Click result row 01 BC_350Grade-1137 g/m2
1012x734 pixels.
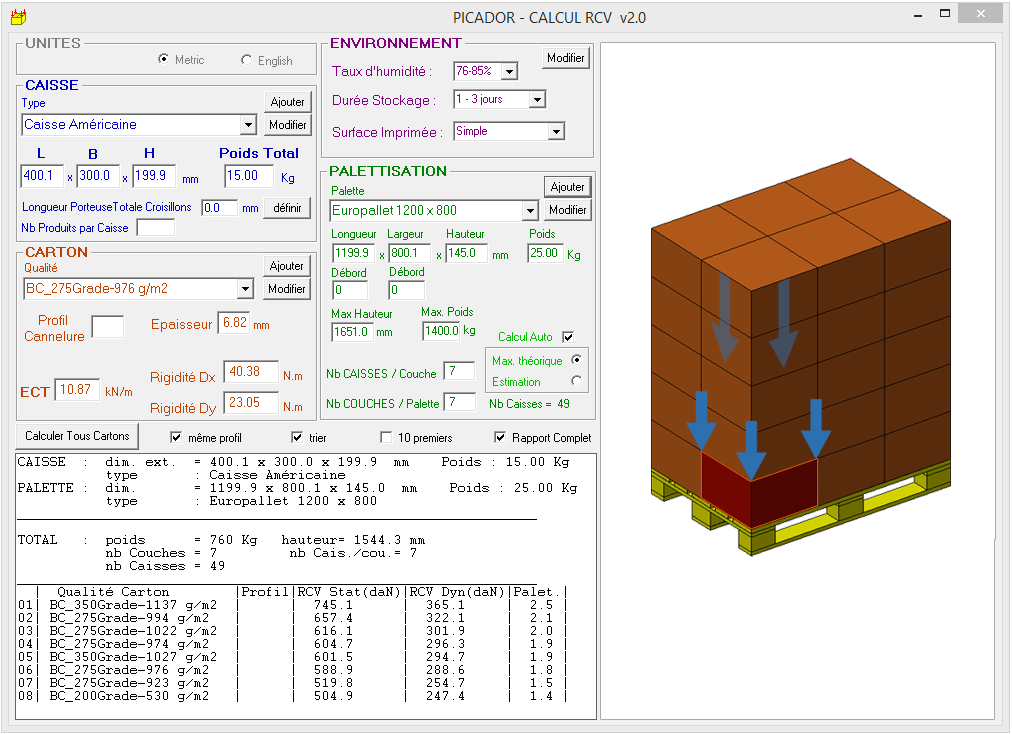coord(292,606)
